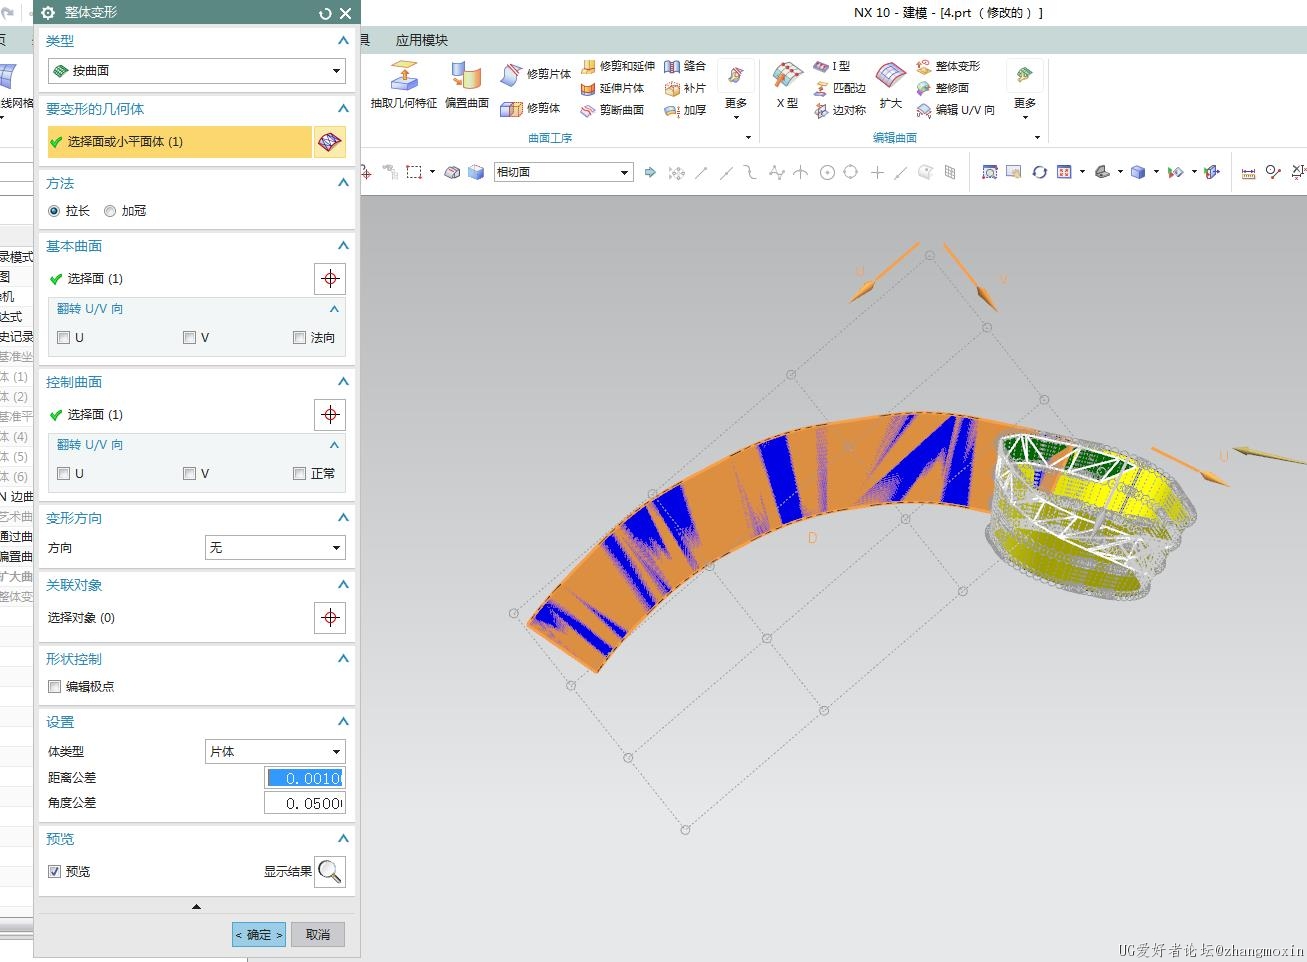Select the X型 (X-Form) tool
The height and width of the screenshot is (962, 1307).
pos(788,84)
